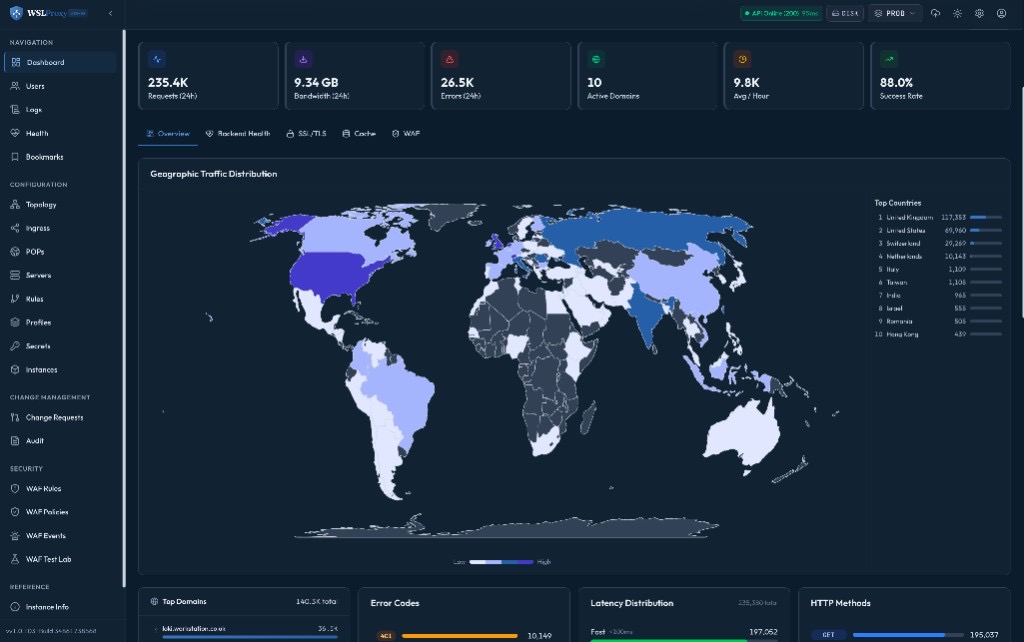Click the sidebar vertical scrollbar
The height and width of the screenshot is (642, 1024).
[123, 308]
